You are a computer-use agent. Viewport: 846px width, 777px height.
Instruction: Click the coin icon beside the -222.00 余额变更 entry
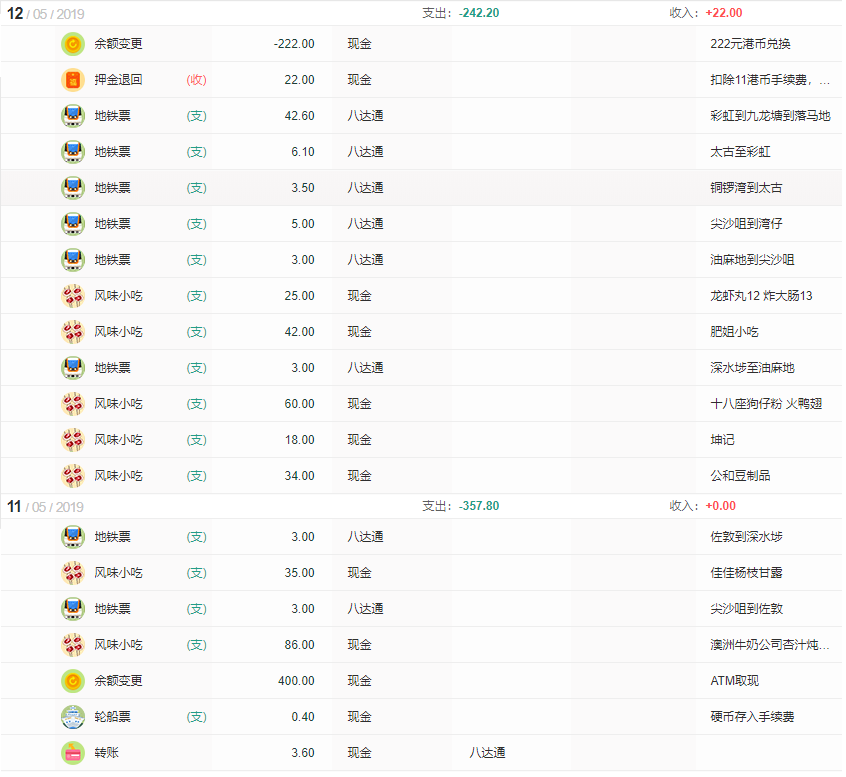(72, 44)
